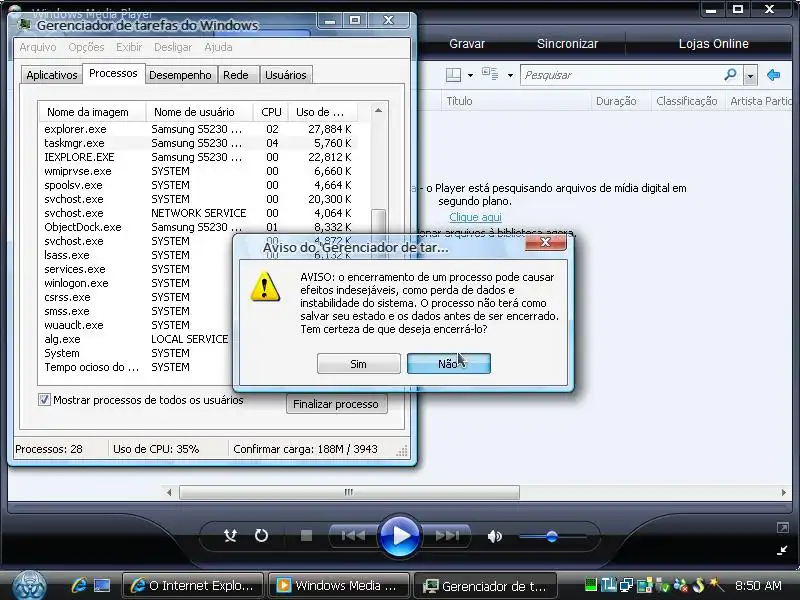Open the Sincronizar tab in Media Player

(567, 44)
